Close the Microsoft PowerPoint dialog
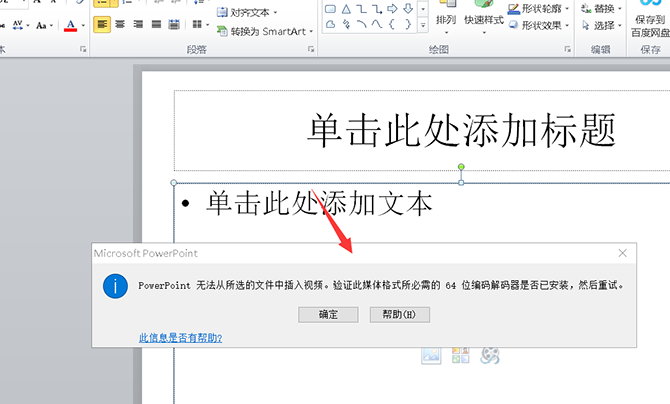The height and width of the screenshot is (404, 670). pos(623,253)
